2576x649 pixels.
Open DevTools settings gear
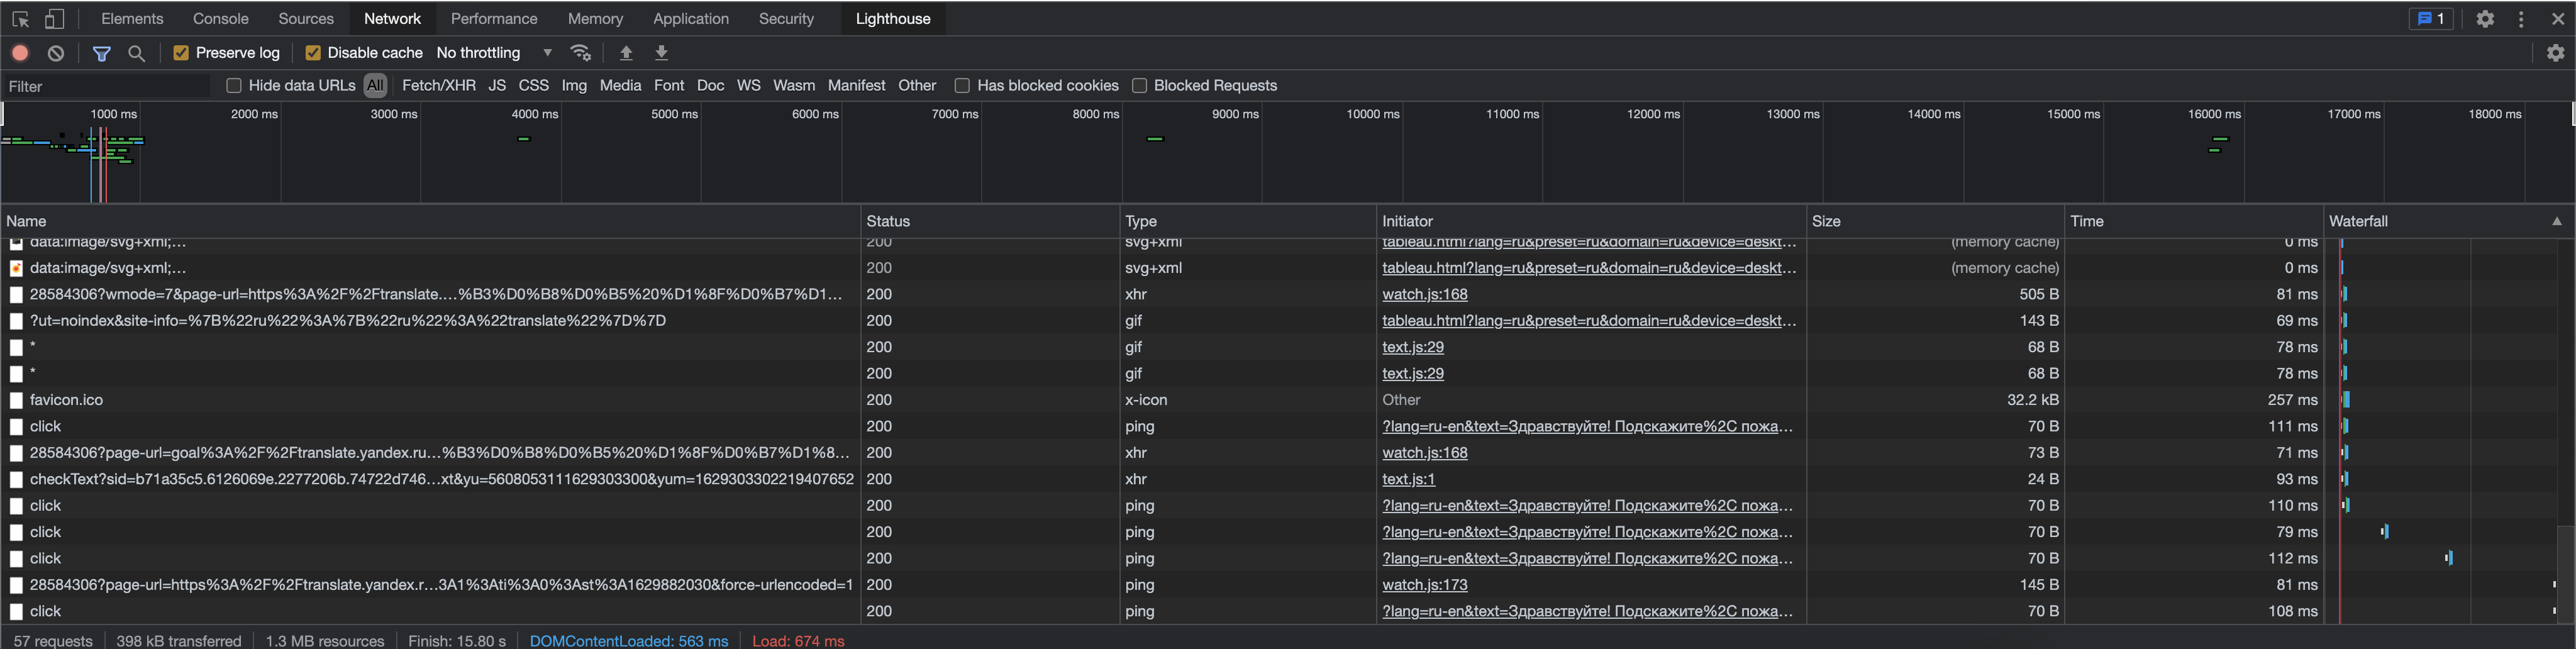click(2485, 19)
